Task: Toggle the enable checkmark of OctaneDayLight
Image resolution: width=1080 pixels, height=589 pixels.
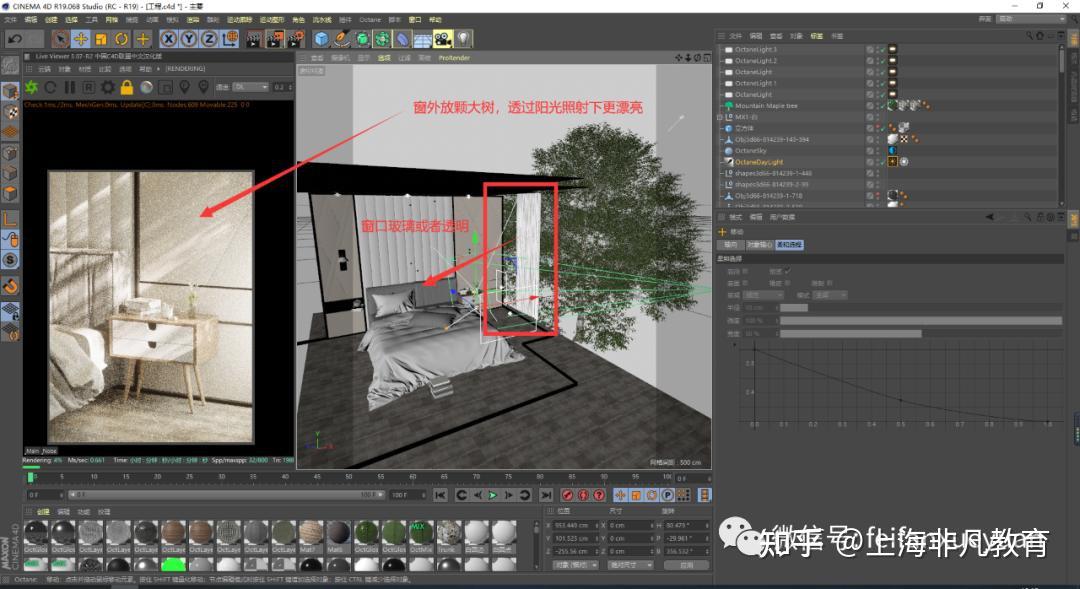Action: coord(882,161)
